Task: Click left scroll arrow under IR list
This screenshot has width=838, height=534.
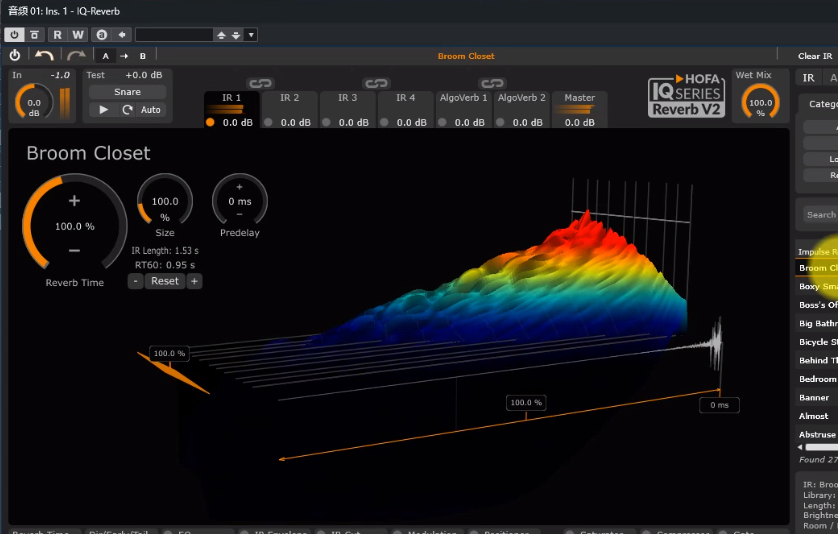Action: point(800,447)
